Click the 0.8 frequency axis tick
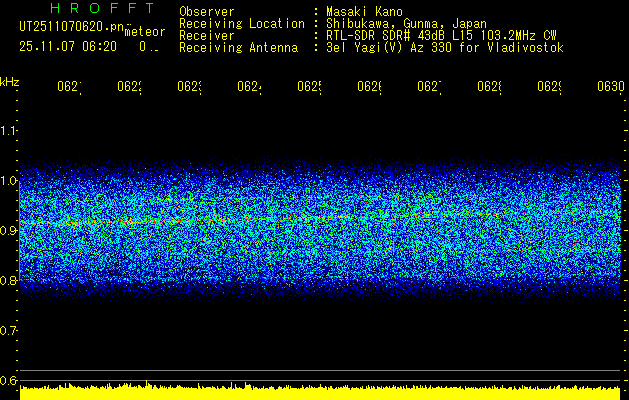Viewport: 629px width, 400px height. click(9, 281)
